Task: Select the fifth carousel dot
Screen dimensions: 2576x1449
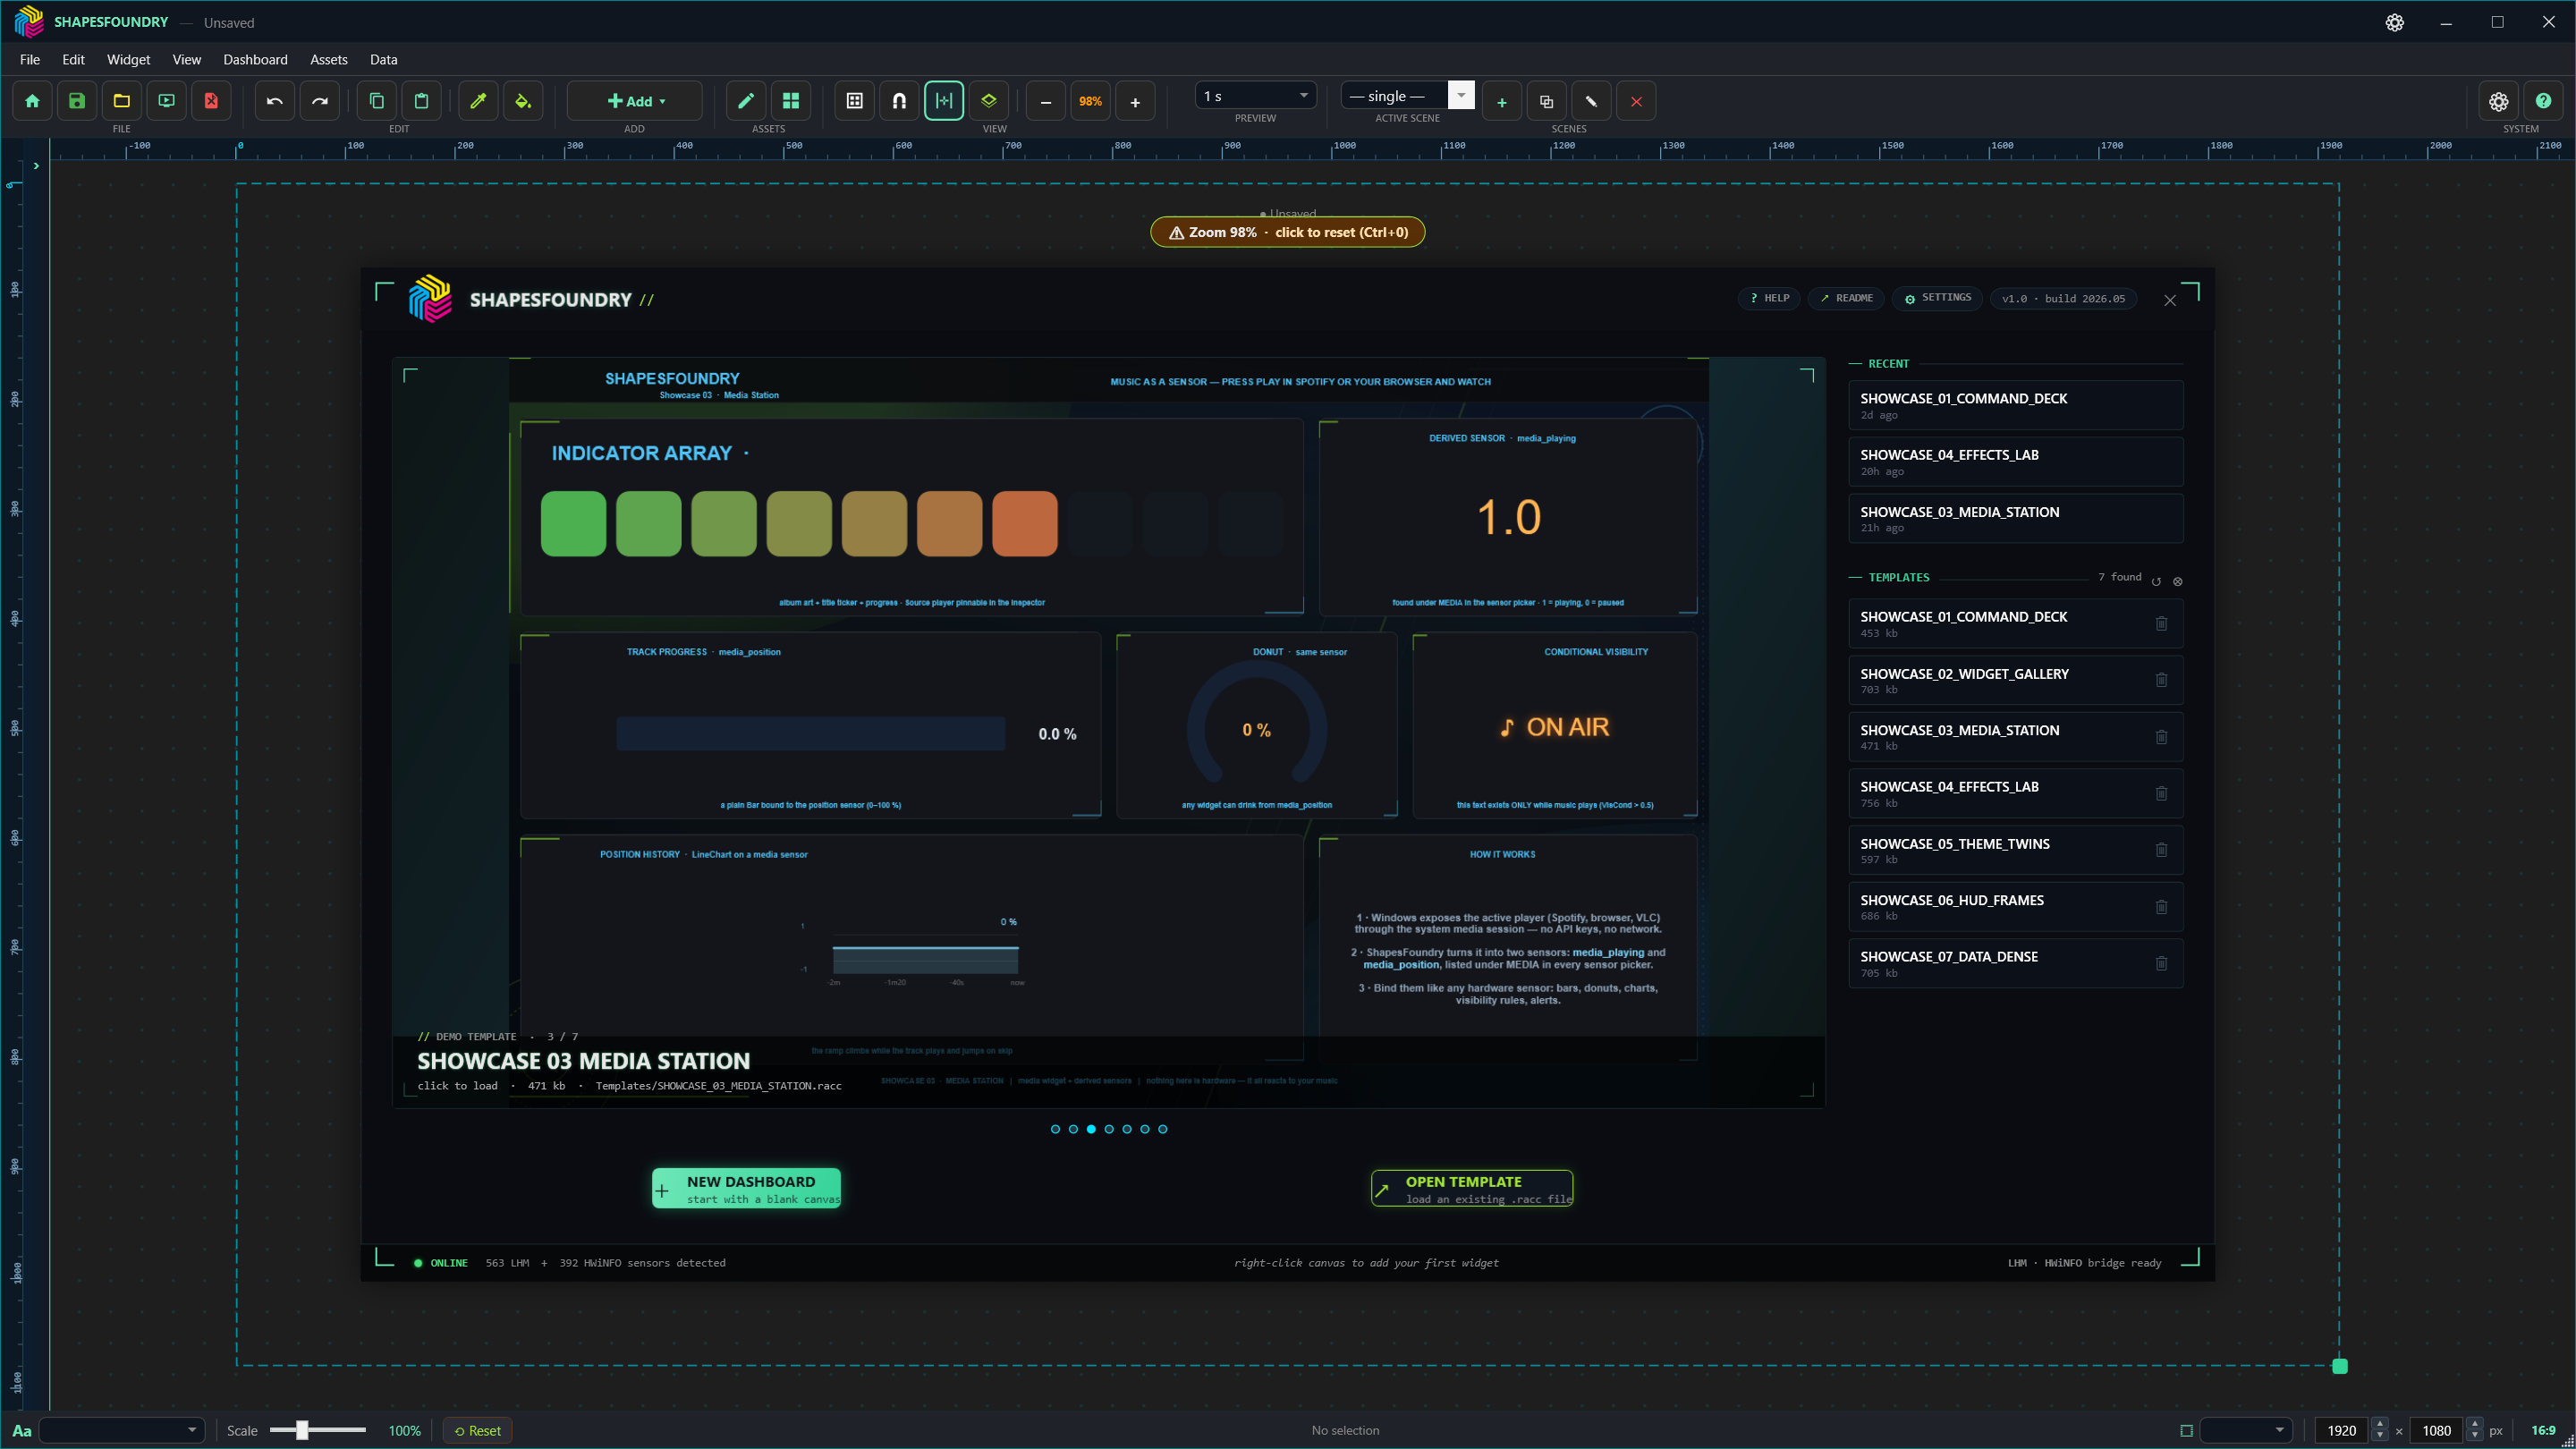Action: [x=1127, y=1129]
